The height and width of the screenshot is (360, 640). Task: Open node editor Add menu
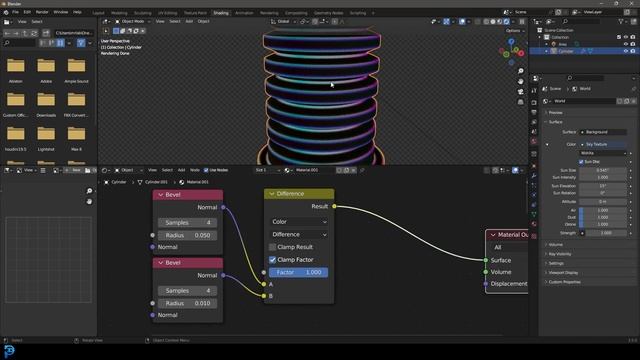coord(181,170)
